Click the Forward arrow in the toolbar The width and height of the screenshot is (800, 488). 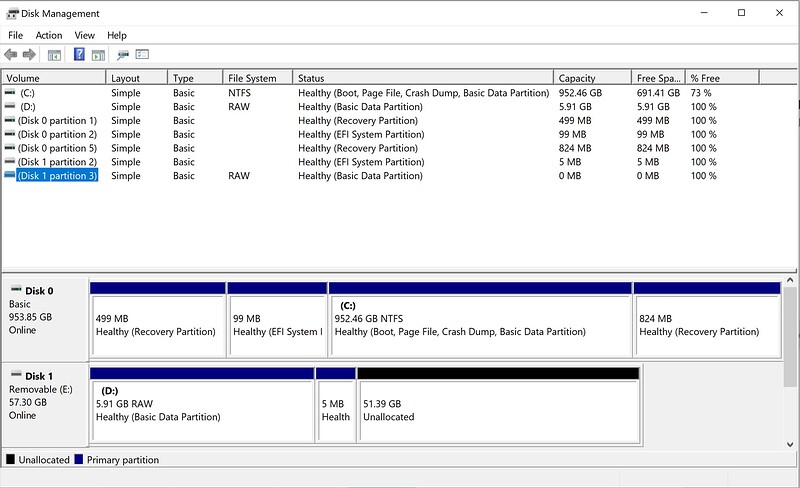tap(29, 55)
